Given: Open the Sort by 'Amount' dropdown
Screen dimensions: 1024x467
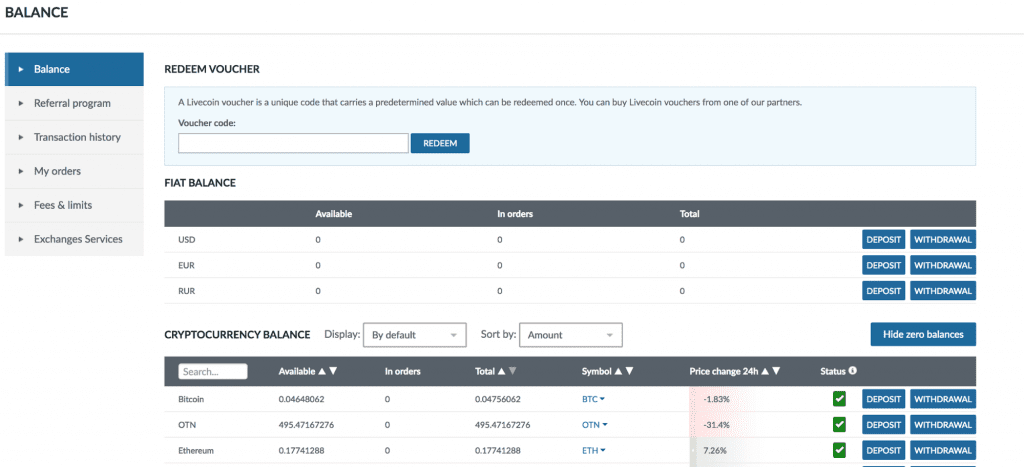Looking at the screenshot, I should pyautogui.click(x=571, y=334).
